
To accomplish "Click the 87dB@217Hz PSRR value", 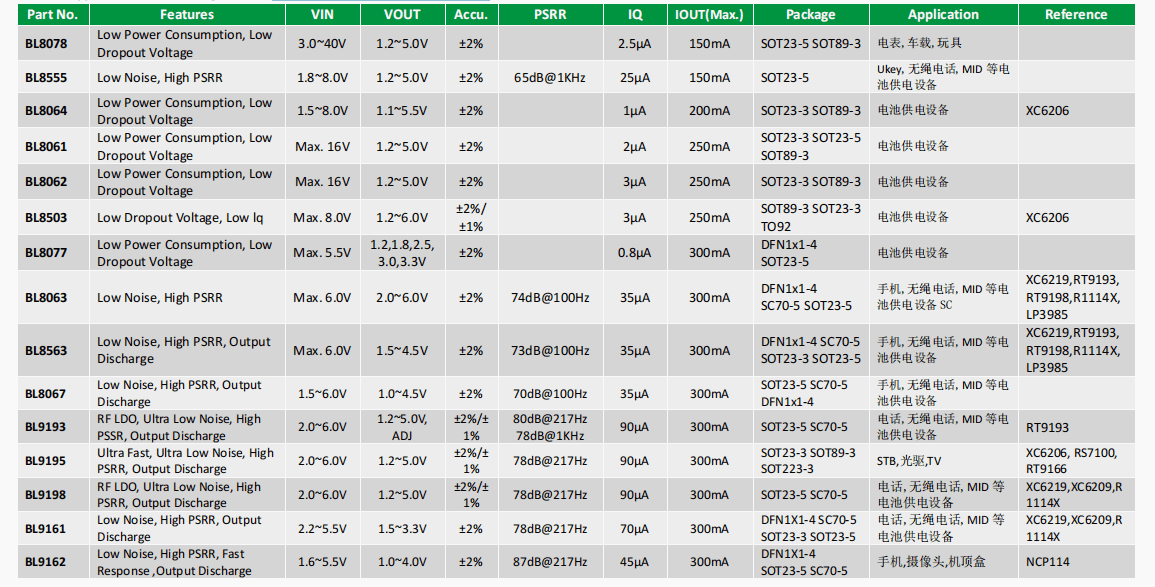I will pyautogui.click(x=550, y=562).
